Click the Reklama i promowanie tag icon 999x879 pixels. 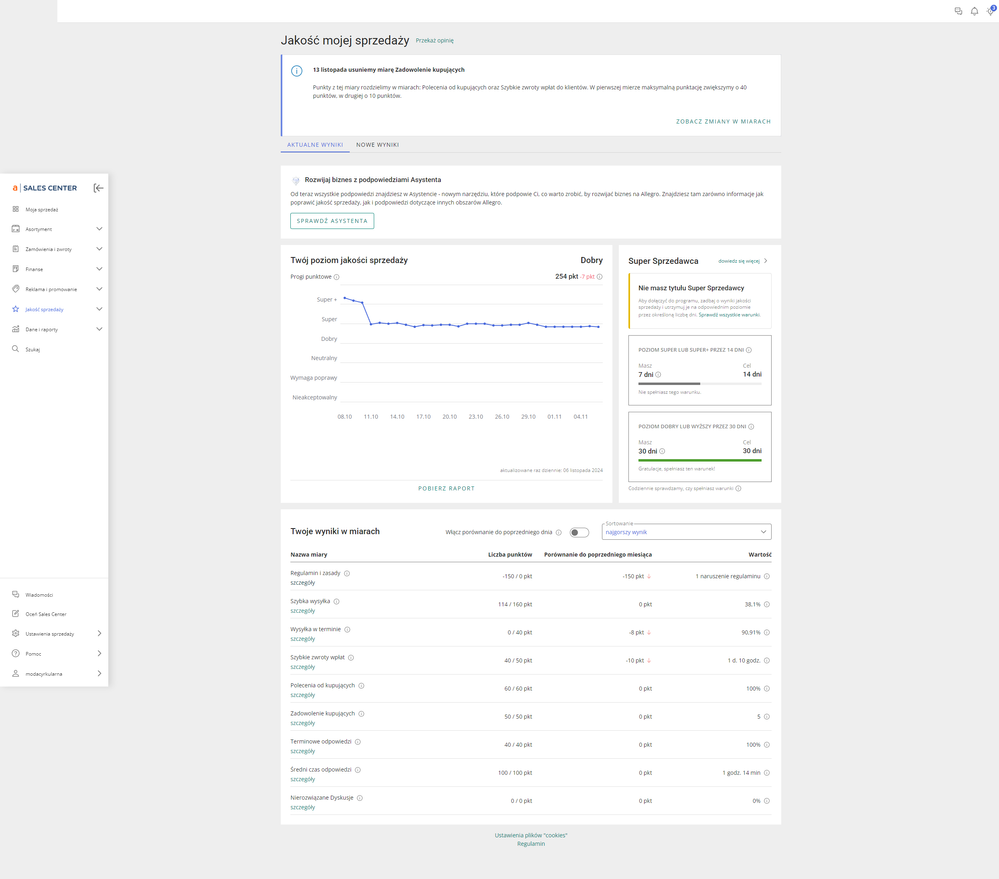(16, 289)
